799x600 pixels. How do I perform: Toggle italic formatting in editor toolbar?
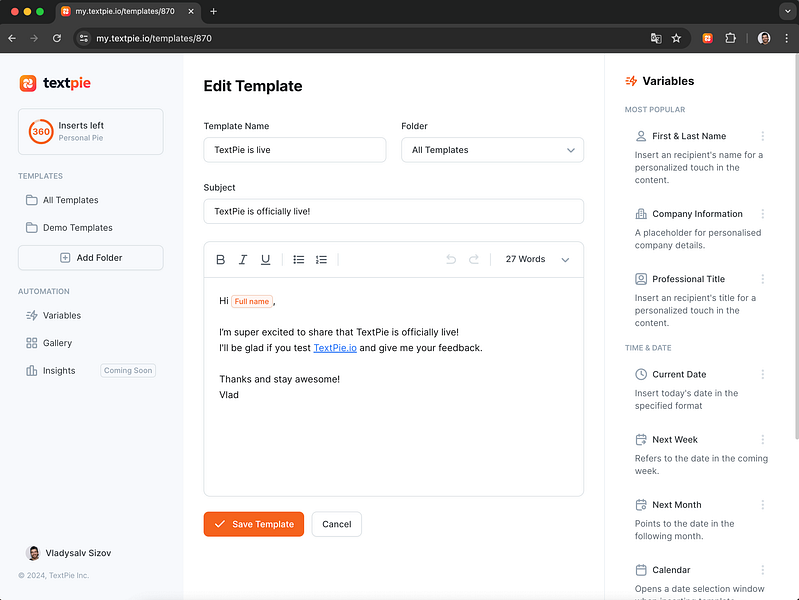(243, 259)
